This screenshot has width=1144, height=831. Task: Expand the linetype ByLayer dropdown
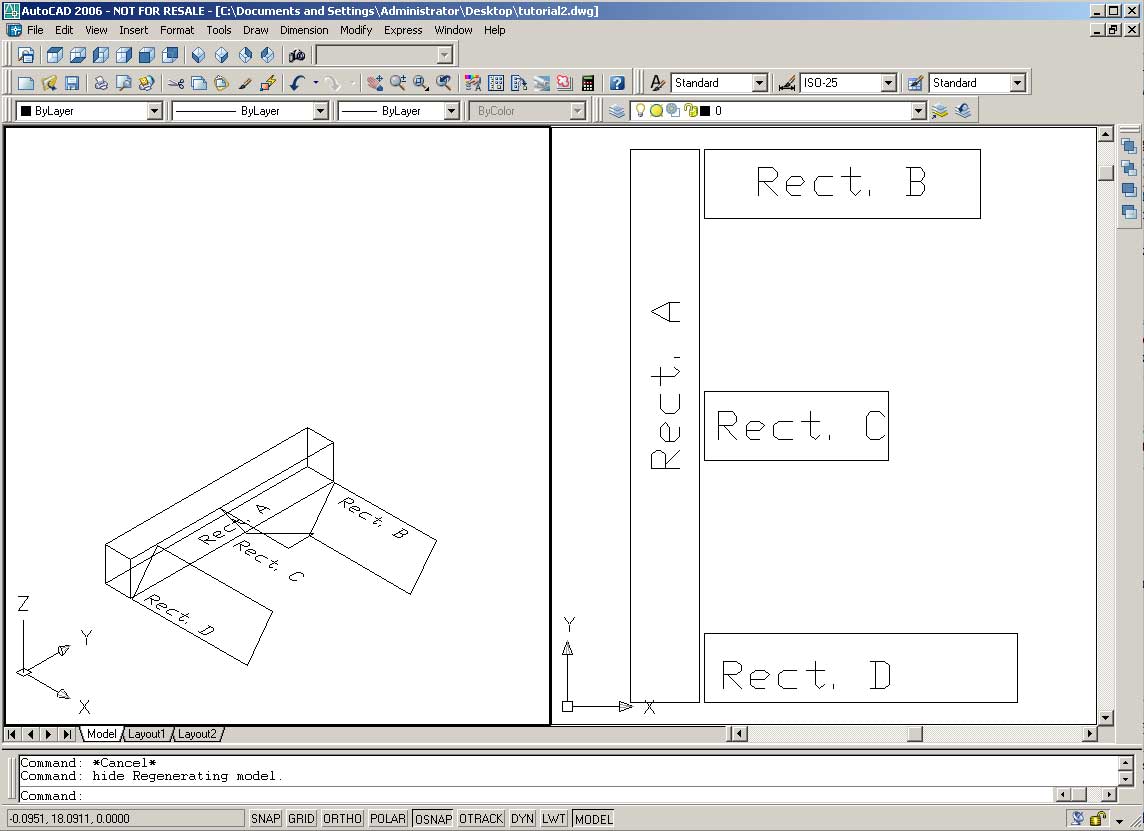320,111
